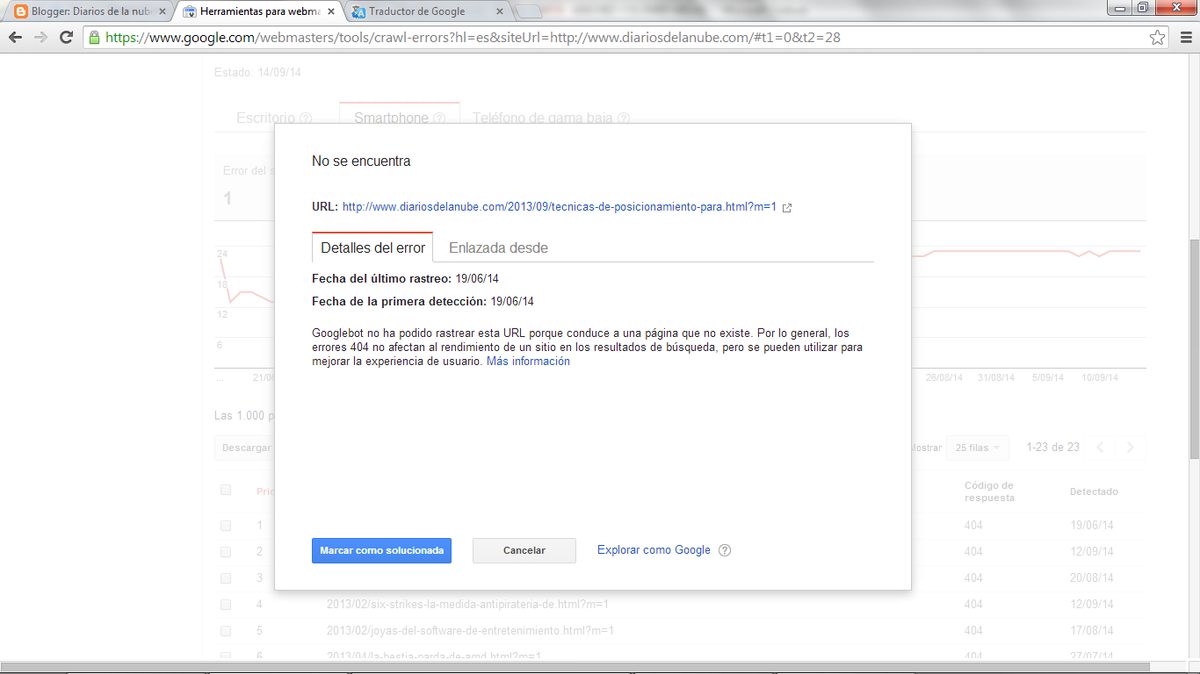Bookmark this page with the star icon
This screenshot has width=1200, height=674.
click(x=1157, y=37)
